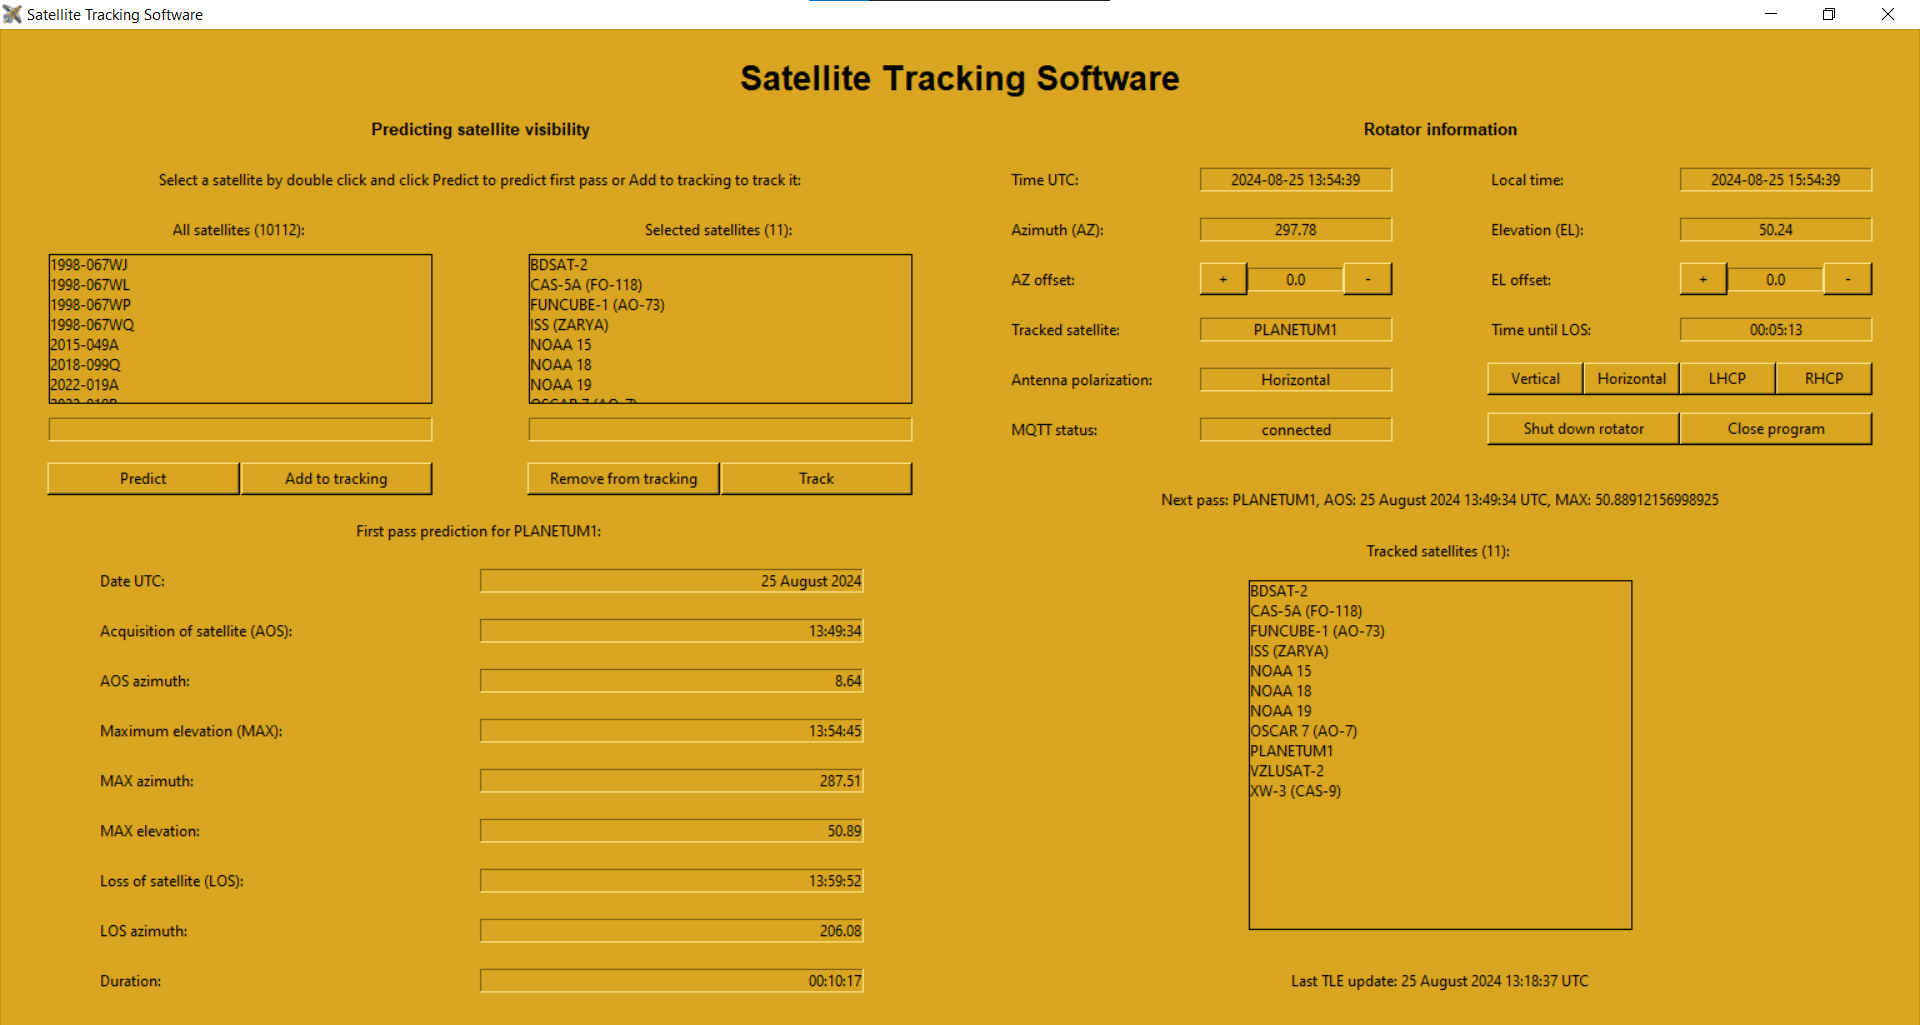Select FUNCUBE-1 (AO-73) in Tracked satellites list
The height and width of the screenshot is (1025, 1920).
(1440, 631)
